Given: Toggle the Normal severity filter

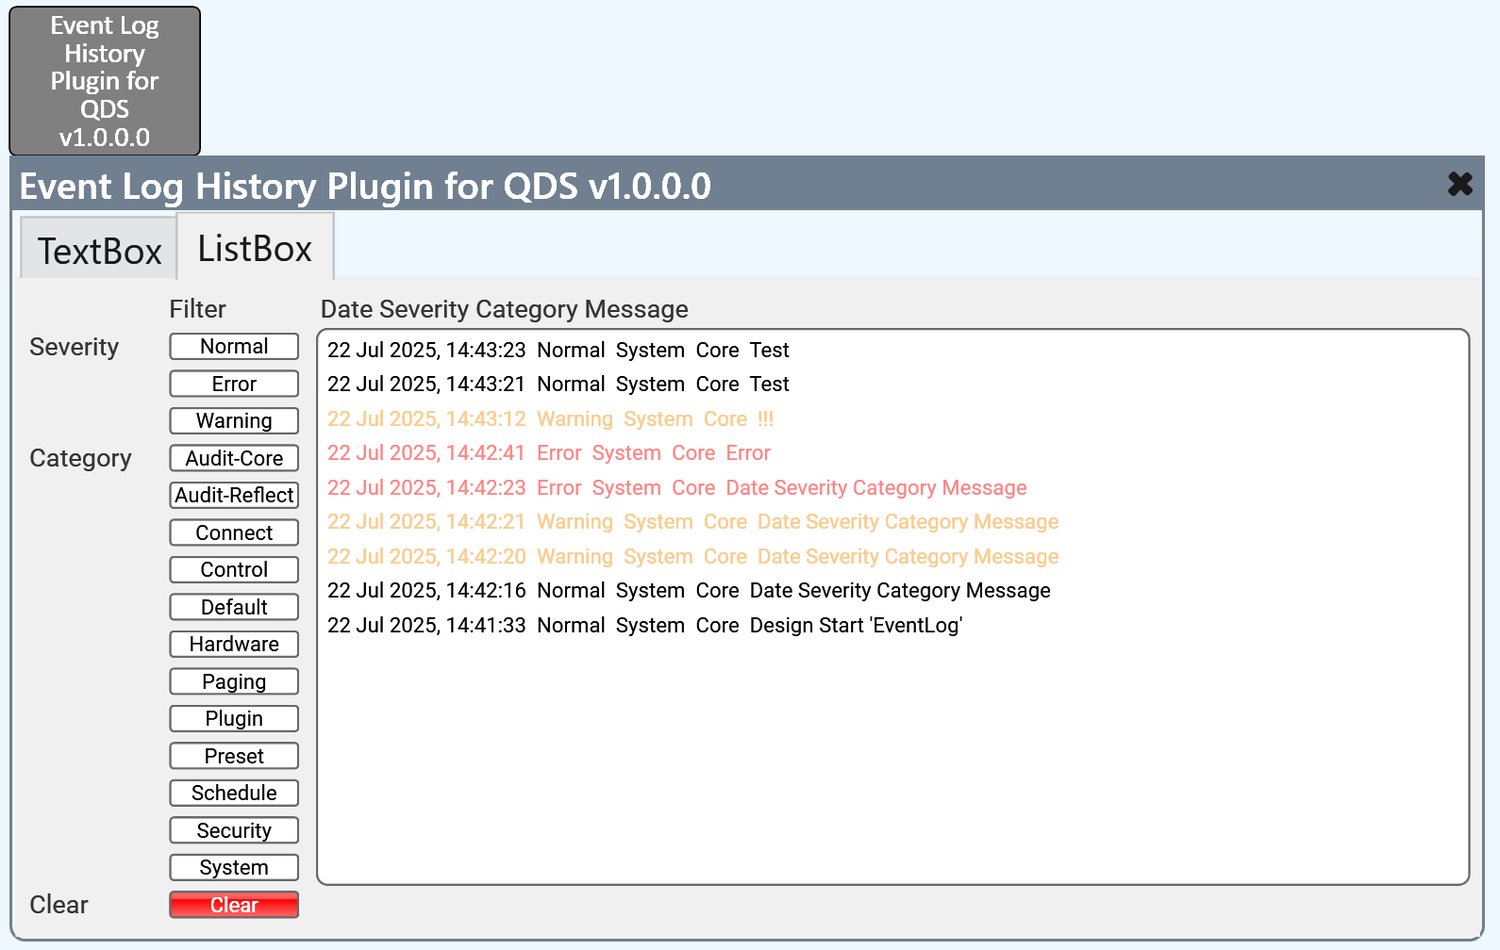Looking at the screenshot, I should point(234,346).
